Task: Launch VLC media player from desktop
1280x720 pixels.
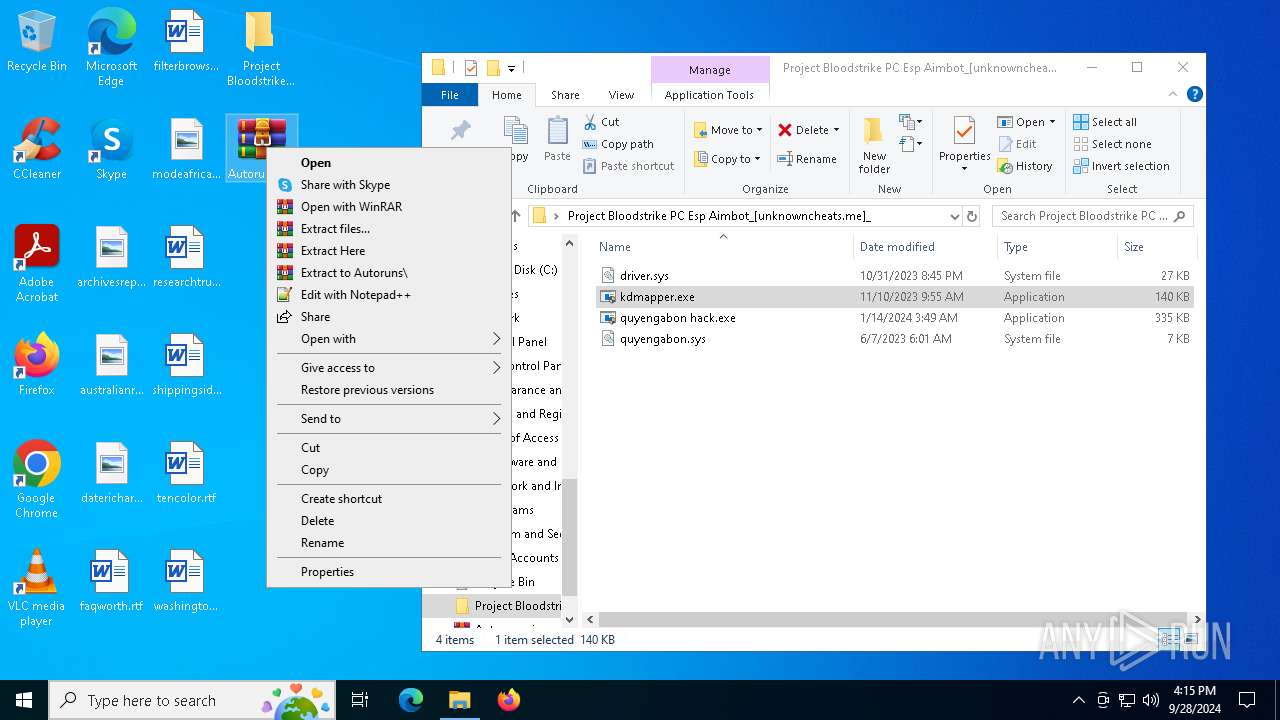Action: click(x=36, y=588)
